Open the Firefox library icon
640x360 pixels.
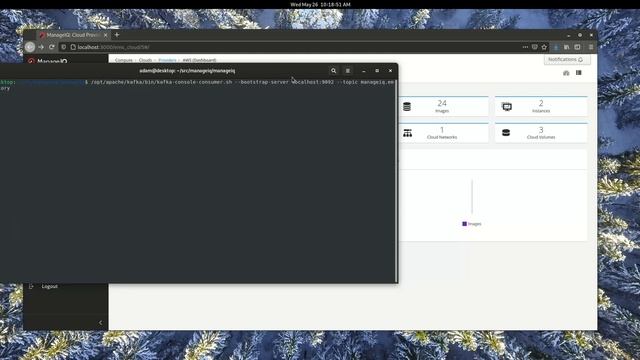[x=567, y=47]
